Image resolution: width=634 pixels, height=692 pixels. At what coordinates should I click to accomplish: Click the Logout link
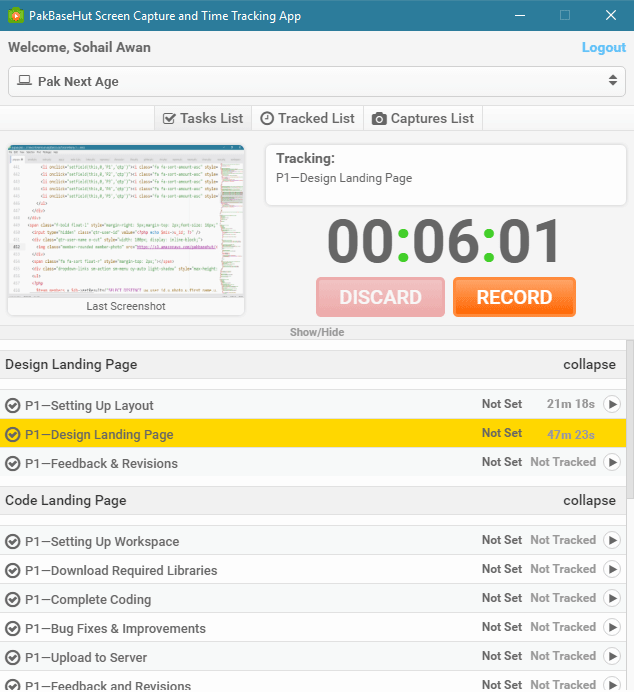(x=604, y=47)
